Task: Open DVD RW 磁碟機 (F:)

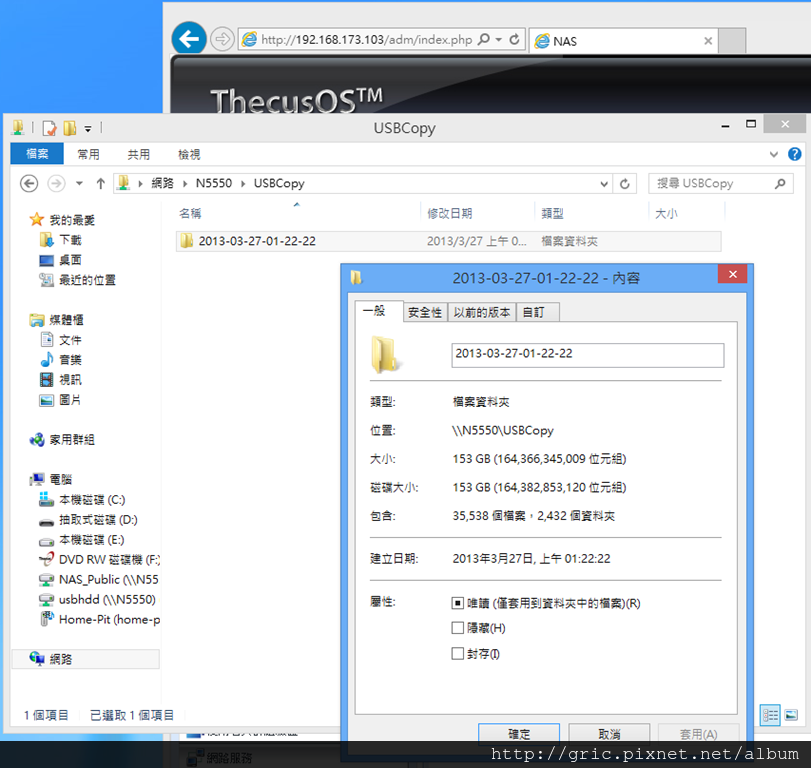Action: (x=109, y=560)
